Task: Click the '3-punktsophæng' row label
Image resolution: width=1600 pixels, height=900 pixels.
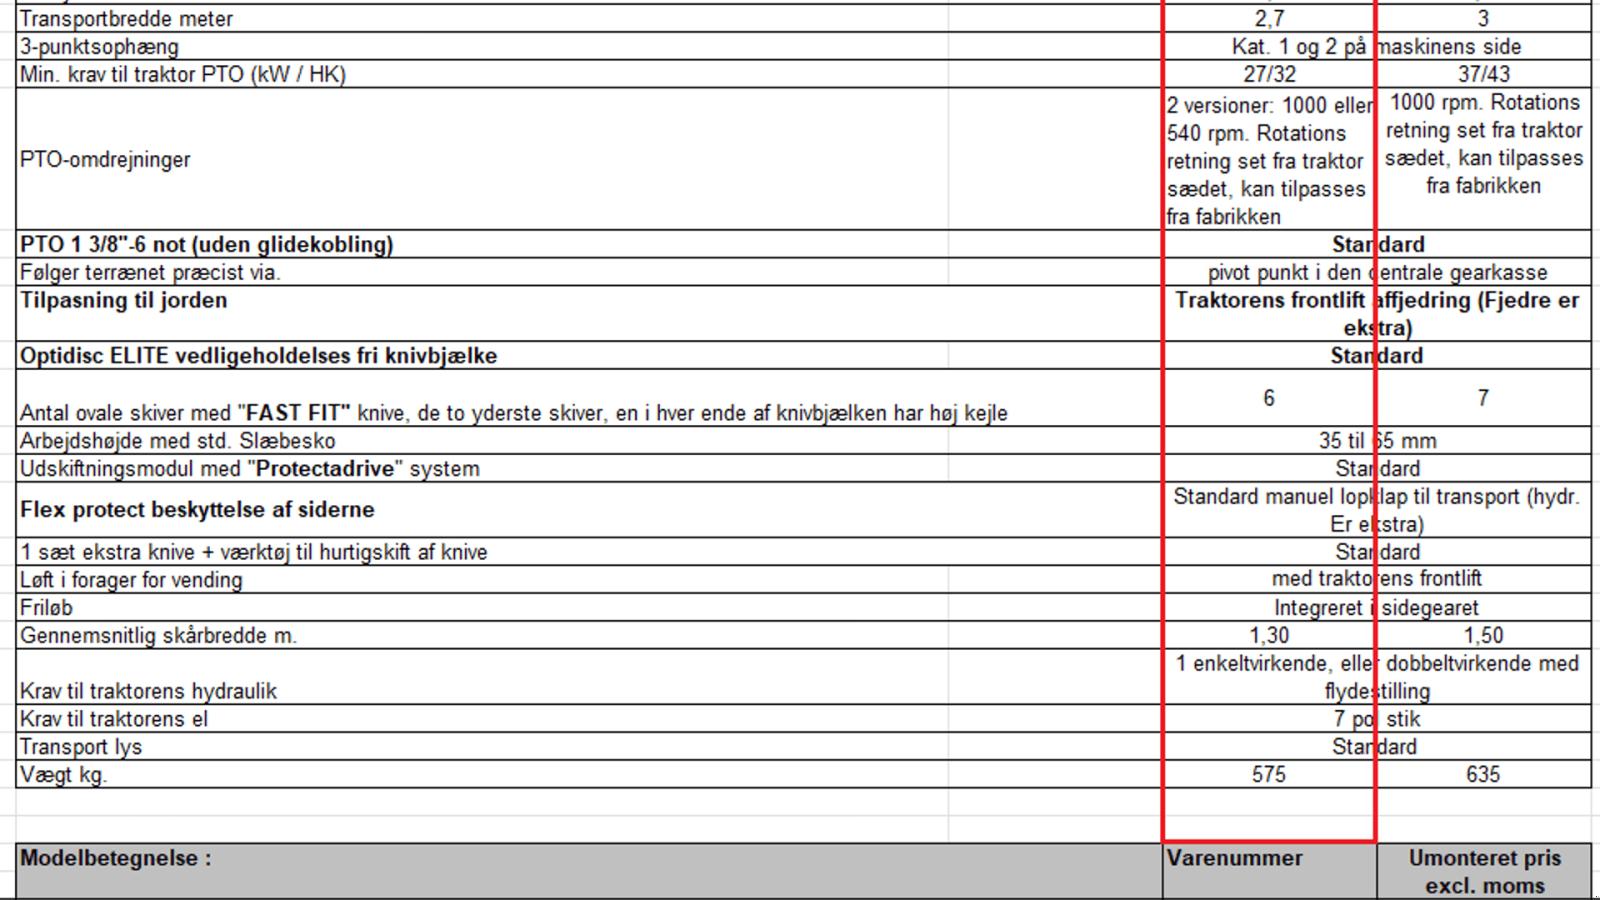Action: [x=100, y=47]
